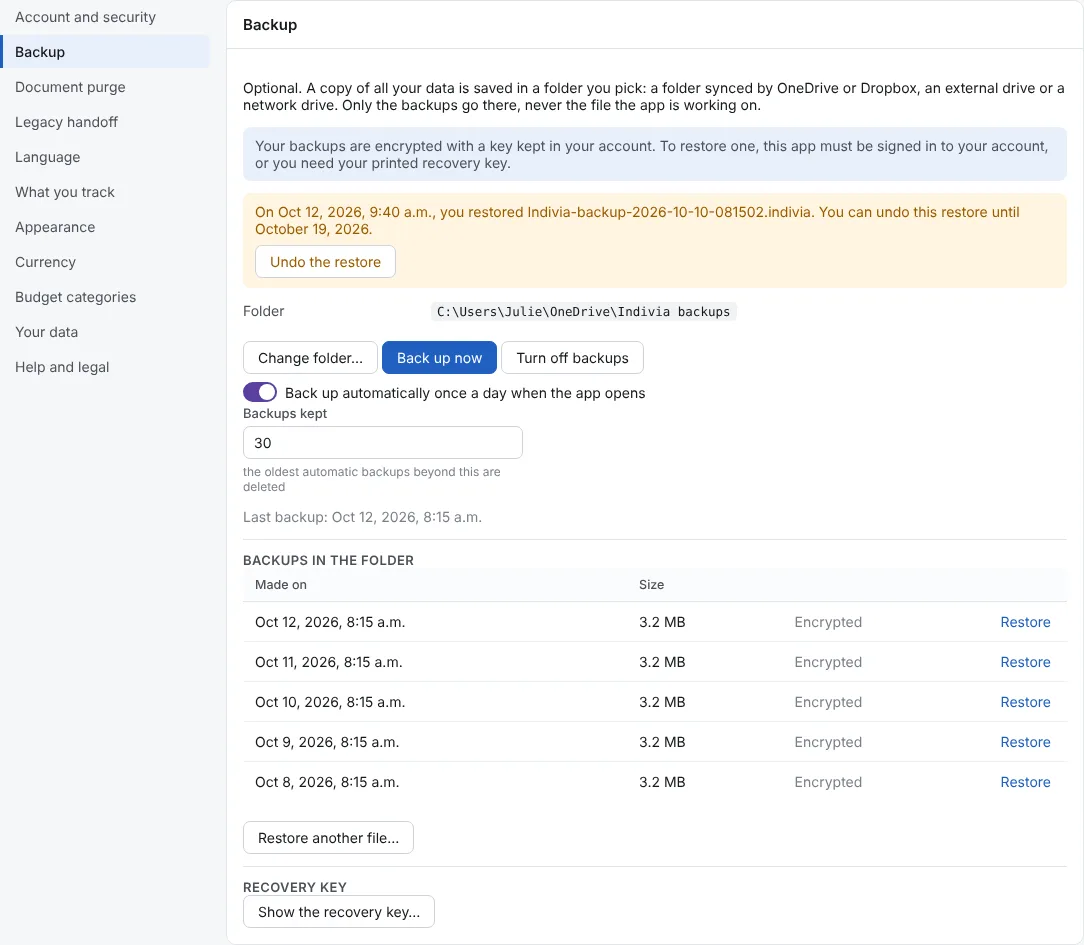Click the RECOVERY KEY section heading

click(x=295, y=887)
